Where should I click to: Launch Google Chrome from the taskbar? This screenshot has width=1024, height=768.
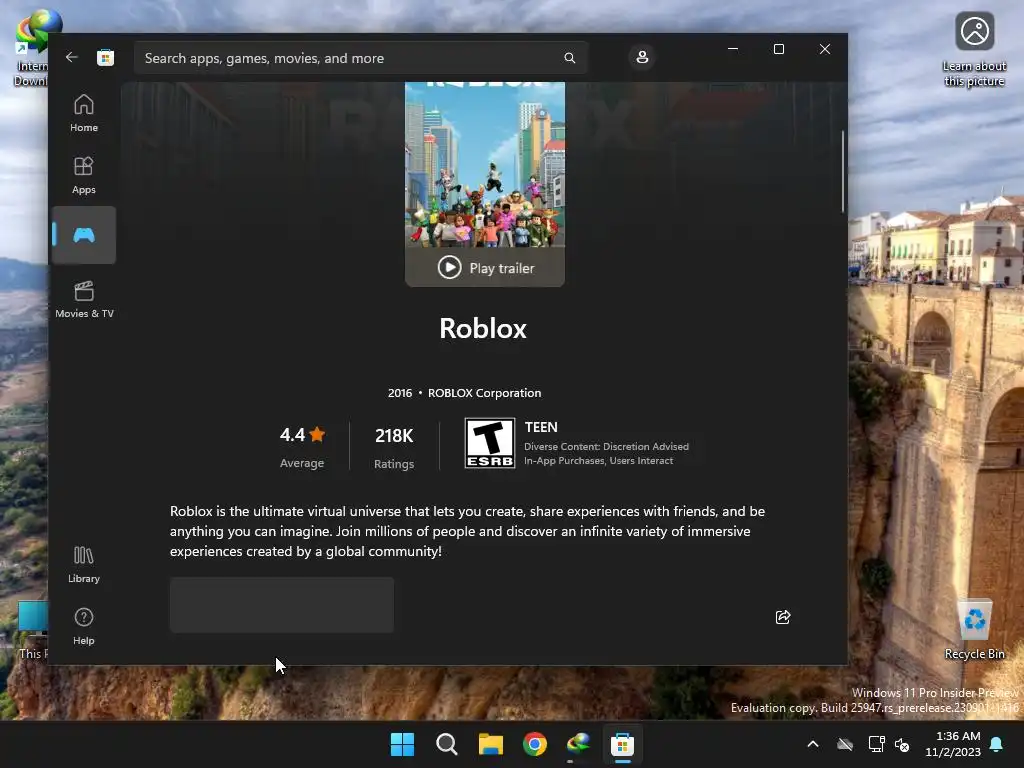click(535, 744)
